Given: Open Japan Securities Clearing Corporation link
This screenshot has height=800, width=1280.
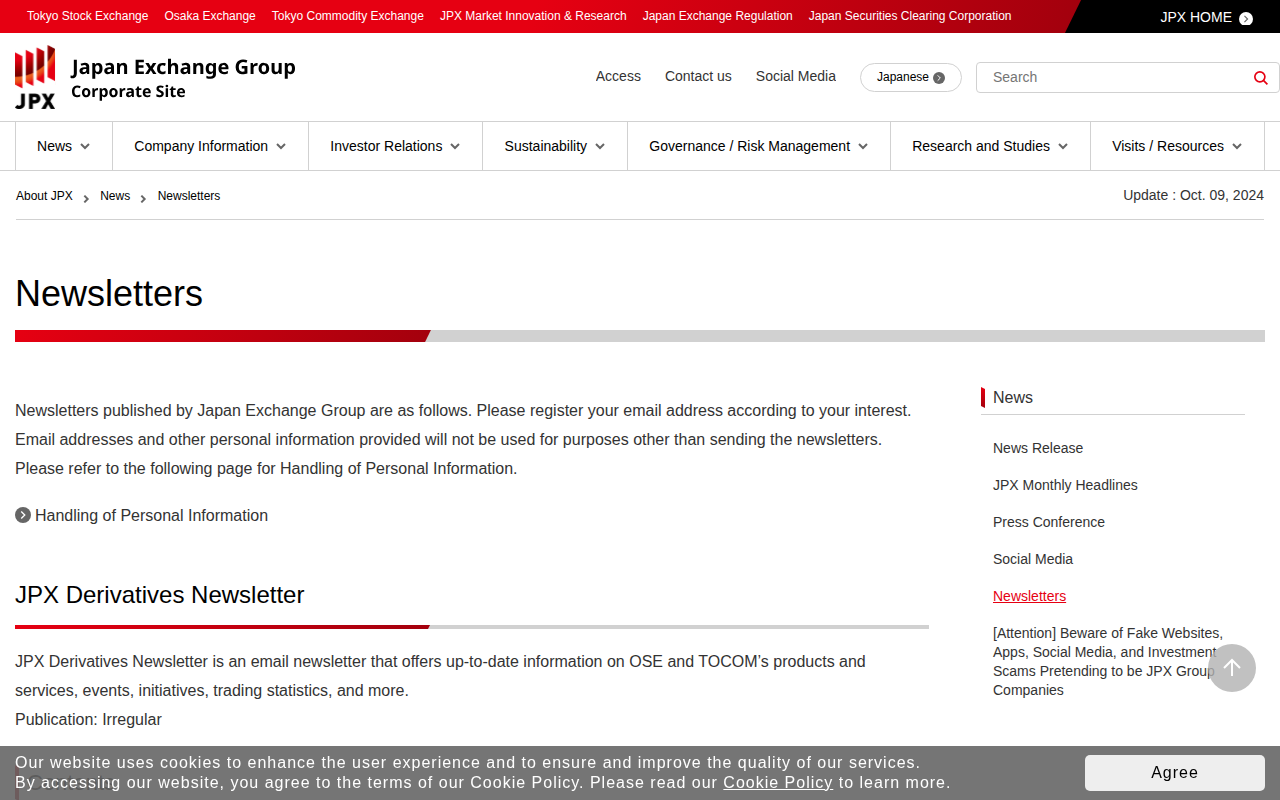Looking at the screenshot, I should coord(910,16).
